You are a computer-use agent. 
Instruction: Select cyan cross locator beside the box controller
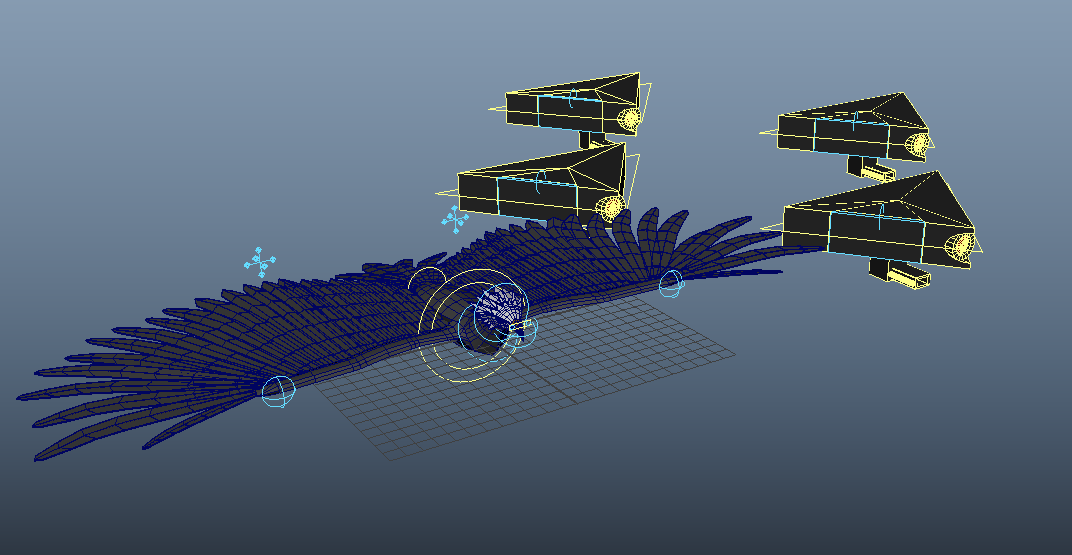455,219
